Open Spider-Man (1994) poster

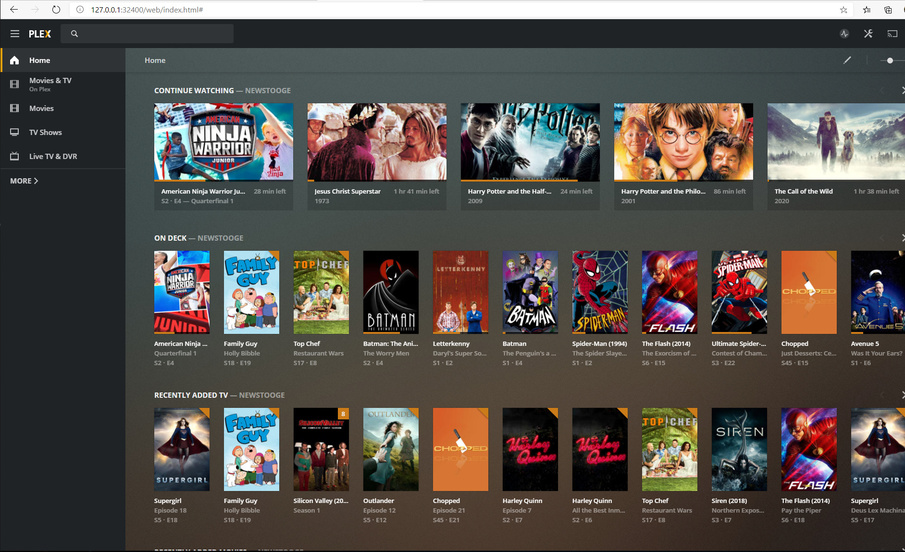click(600, 292)
